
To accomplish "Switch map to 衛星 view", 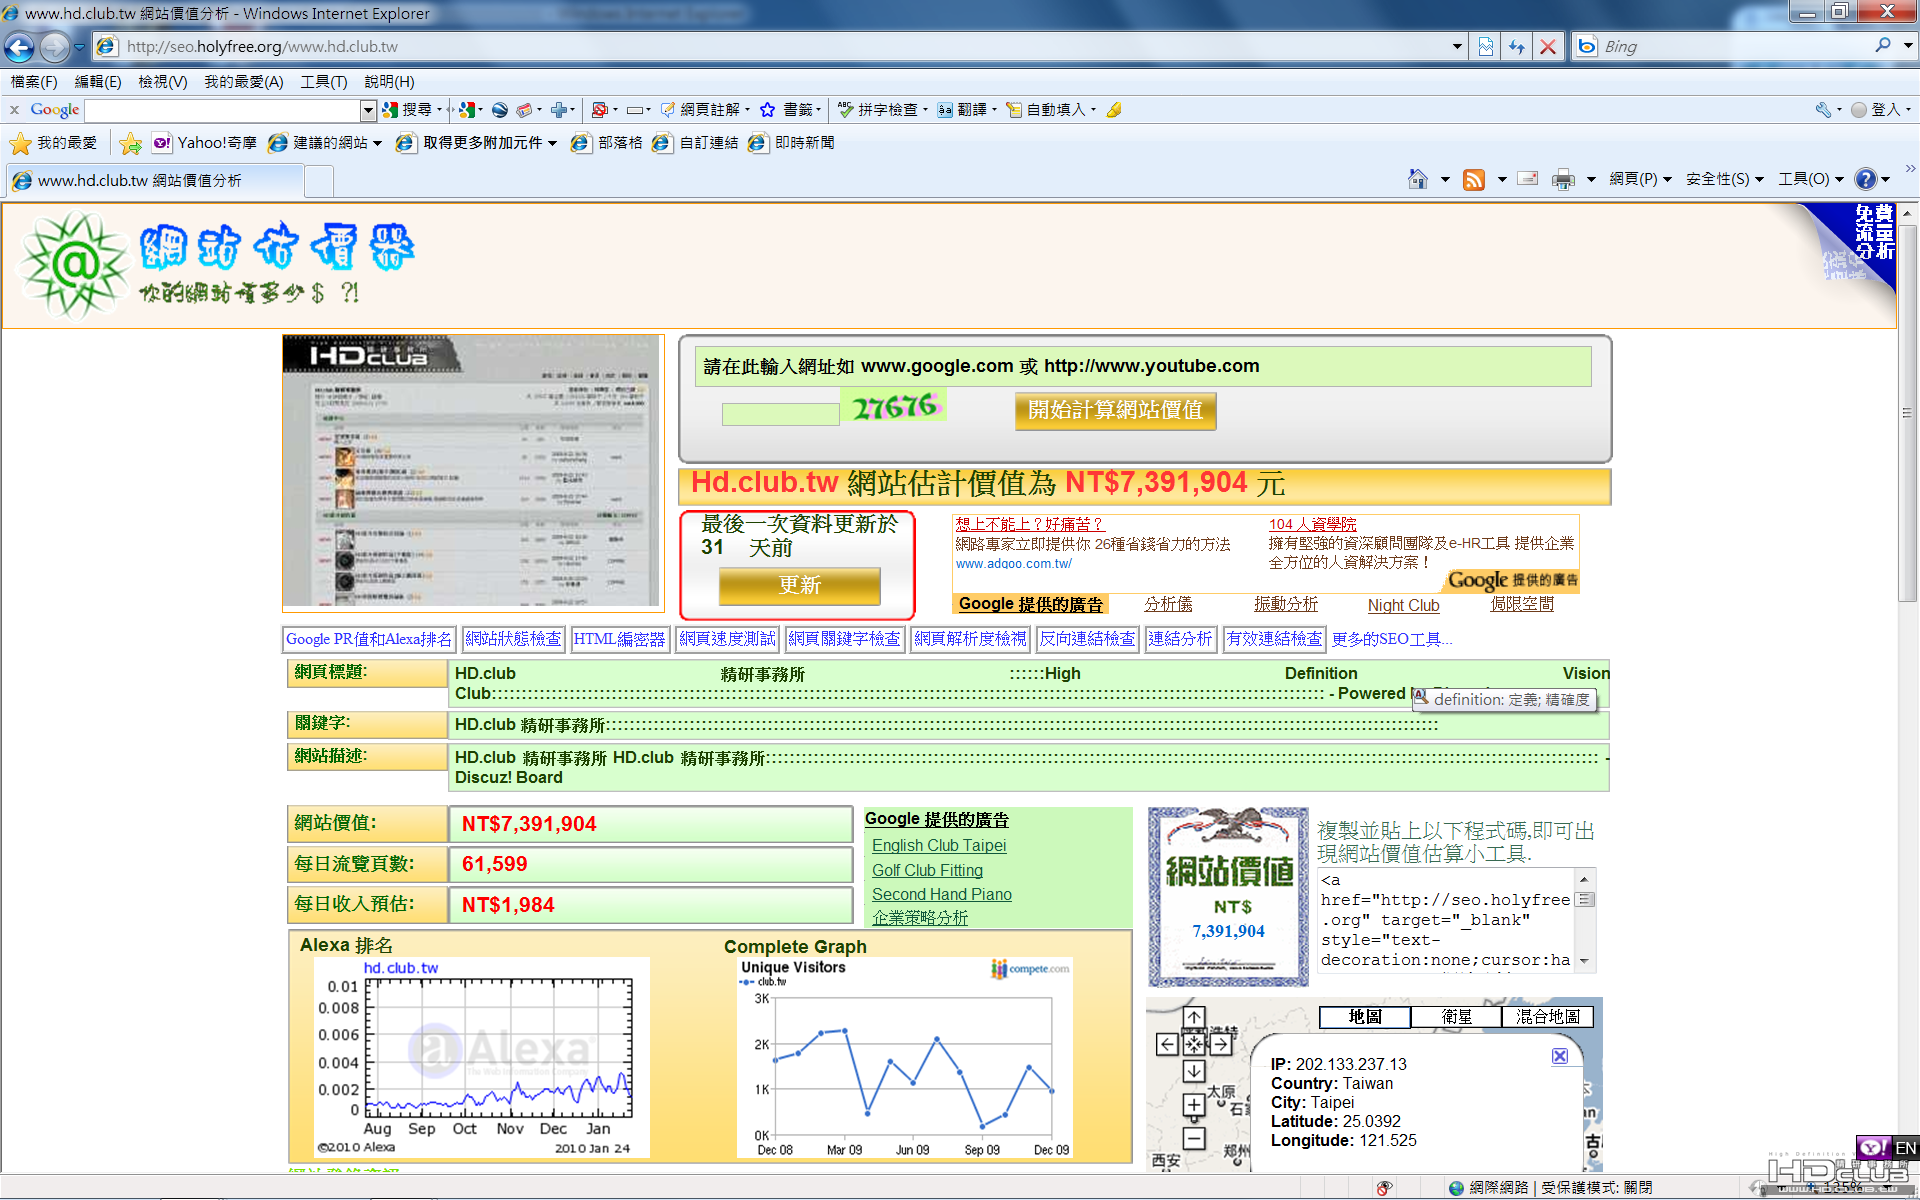I will click(1456, 1017).
